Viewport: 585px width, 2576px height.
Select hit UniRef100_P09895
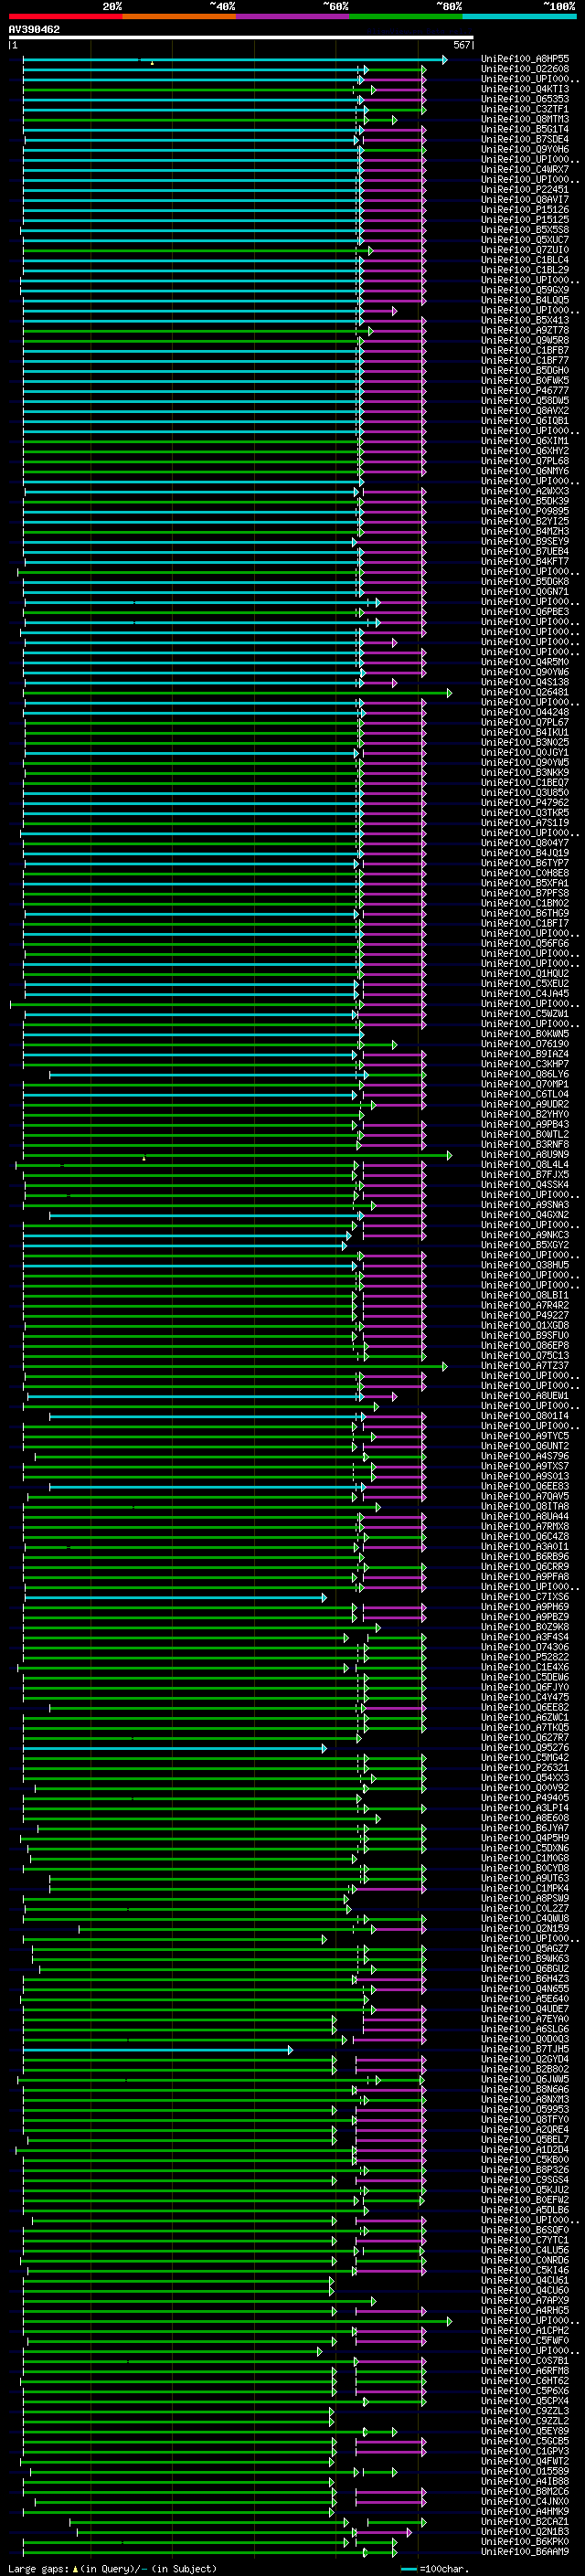(525, 511)
